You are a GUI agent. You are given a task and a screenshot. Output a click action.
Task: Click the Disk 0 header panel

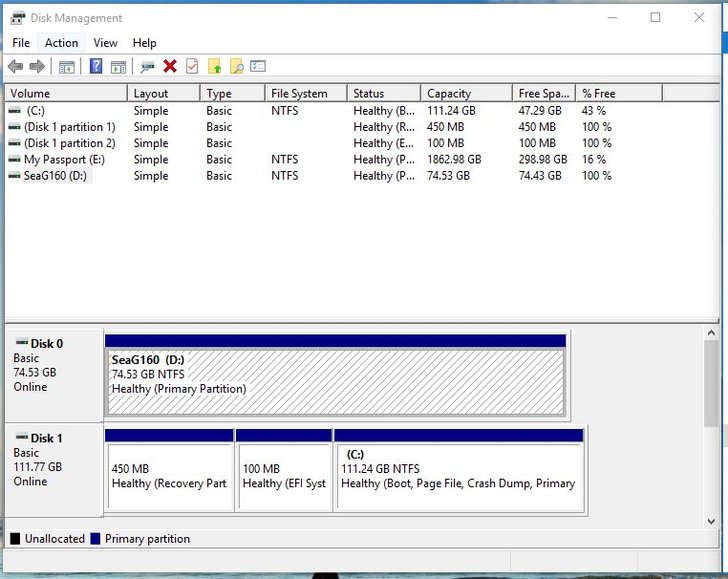[x=54, y=375]
